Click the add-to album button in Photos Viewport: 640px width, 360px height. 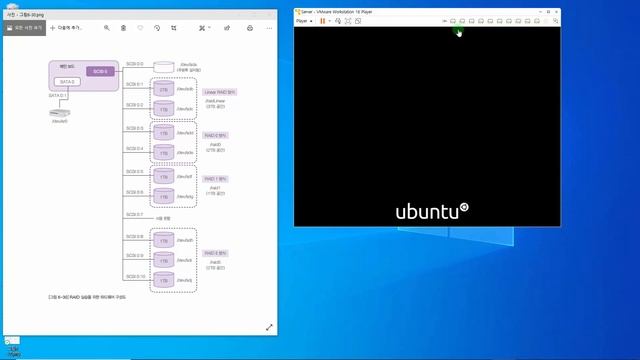click(66, 28)
